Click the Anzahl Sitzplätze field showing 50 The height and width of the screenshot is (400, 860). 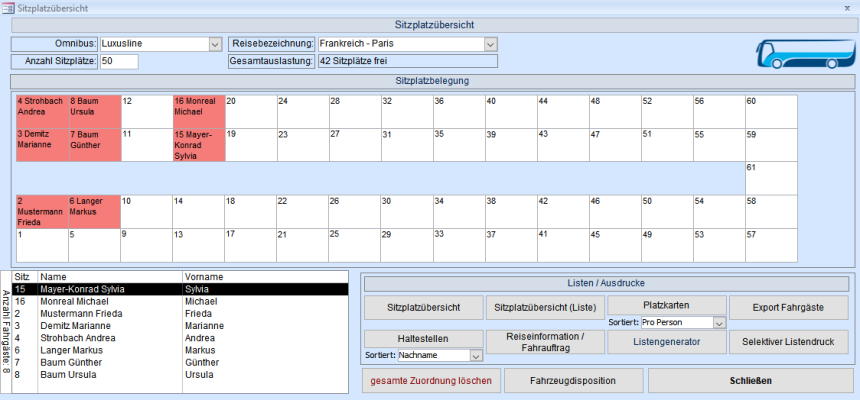(x=119, y=61)
